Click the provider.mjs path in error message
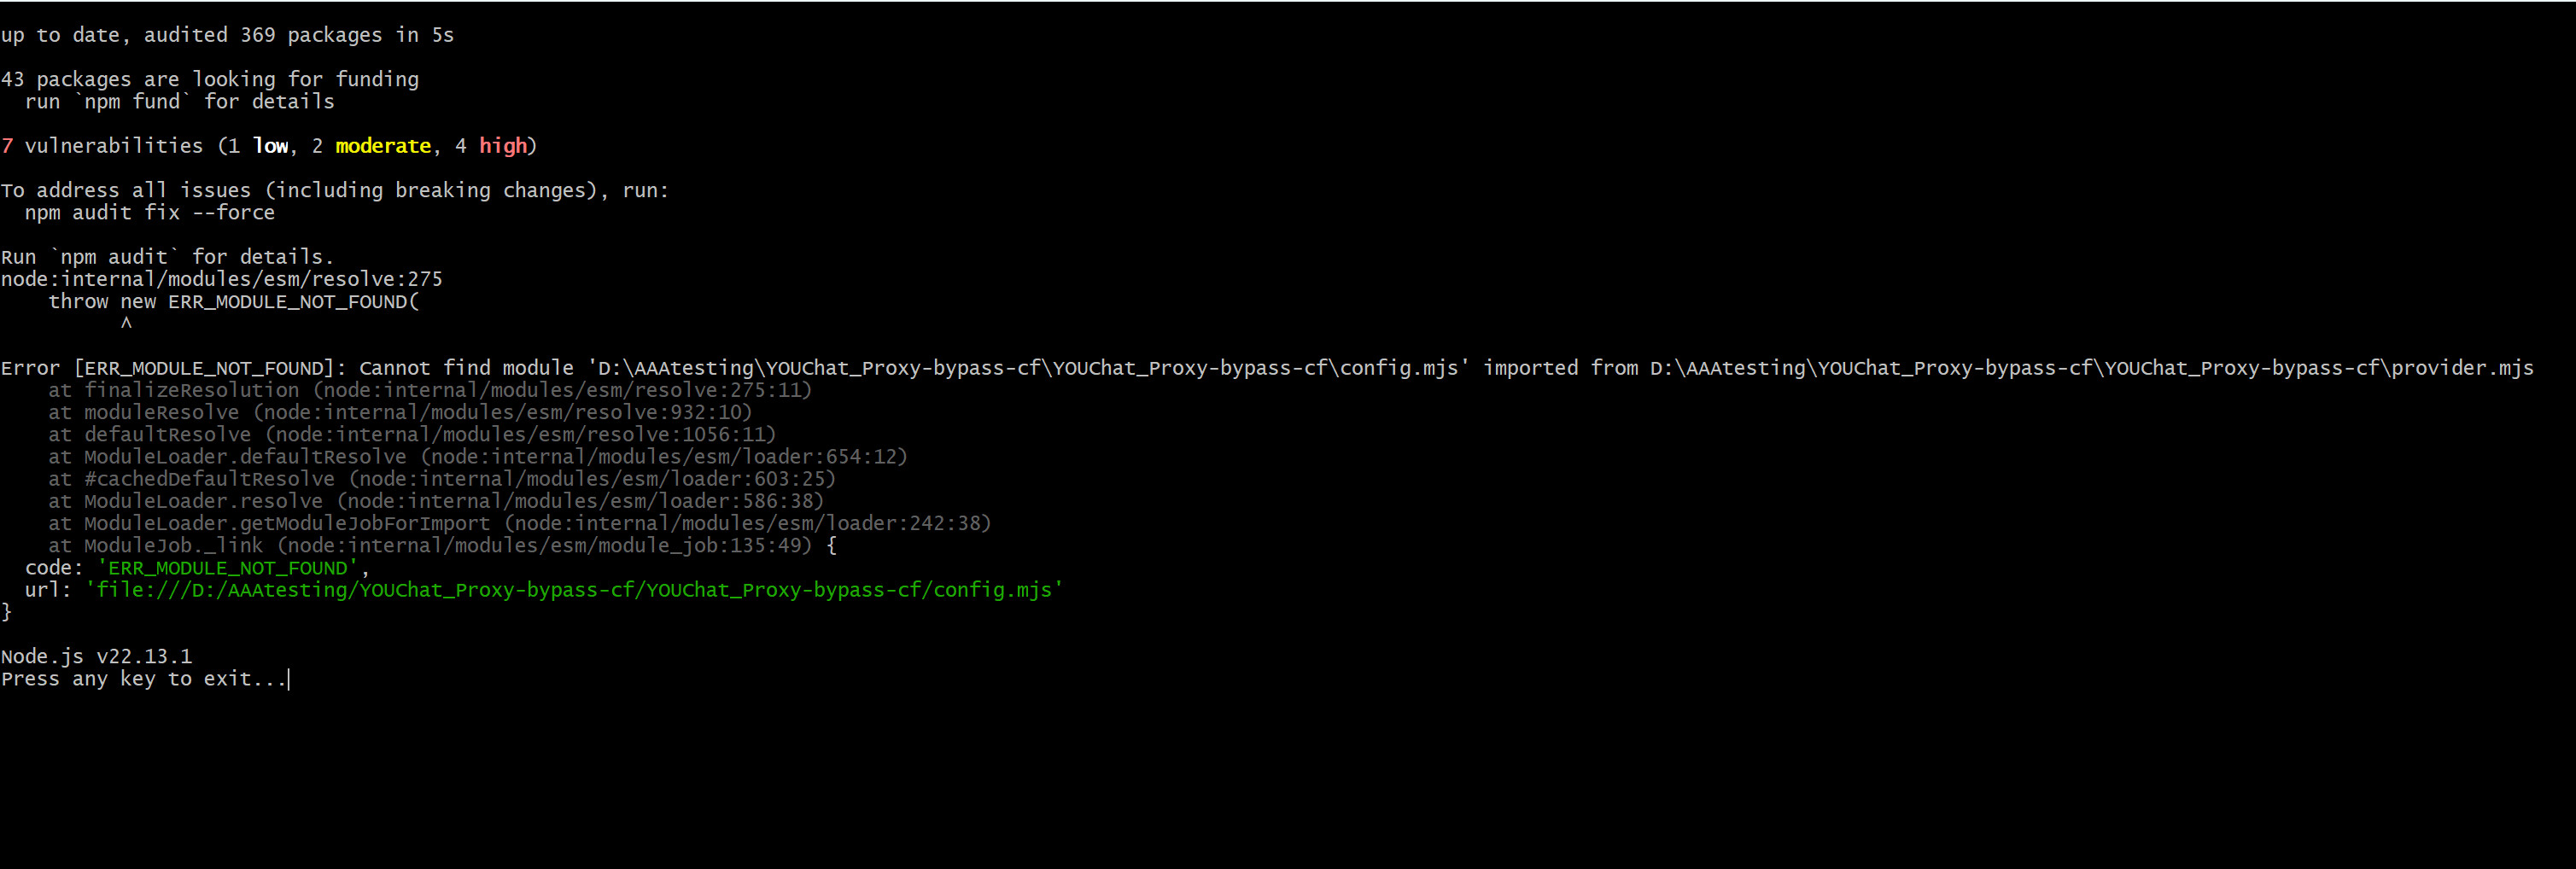 click(2091, 368)
